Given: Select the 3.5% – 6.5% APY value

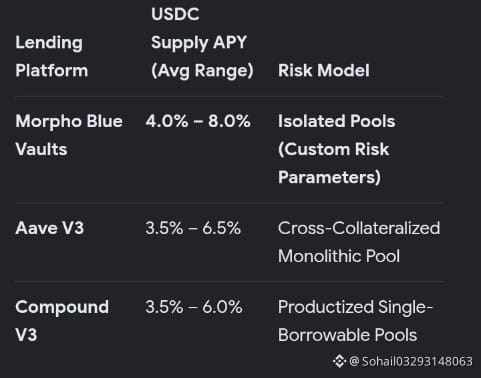Looking at the screenshot, I should pos(193,228).
